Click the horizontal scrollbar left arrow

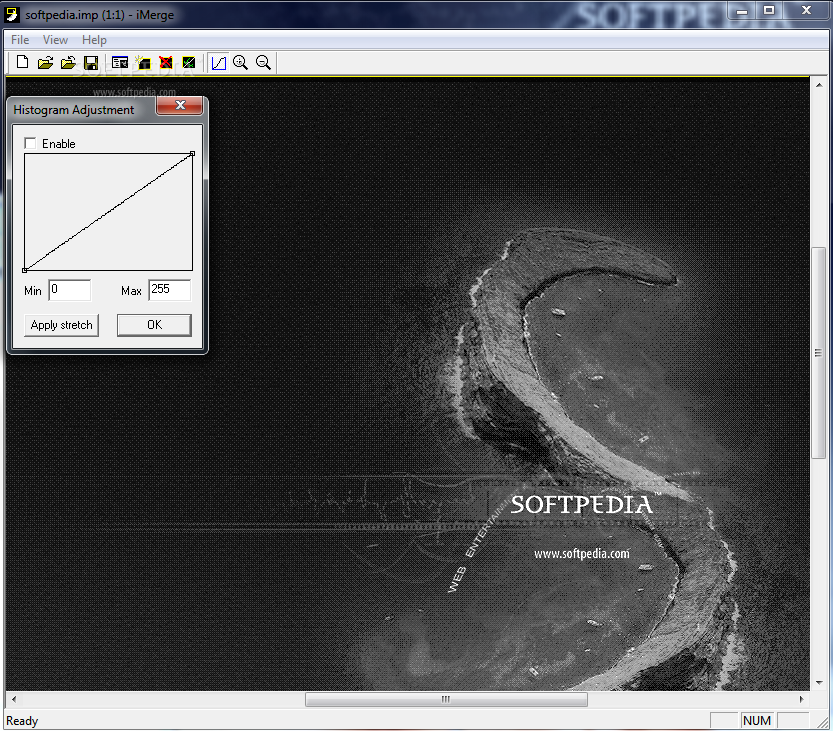tap(14, 699)
